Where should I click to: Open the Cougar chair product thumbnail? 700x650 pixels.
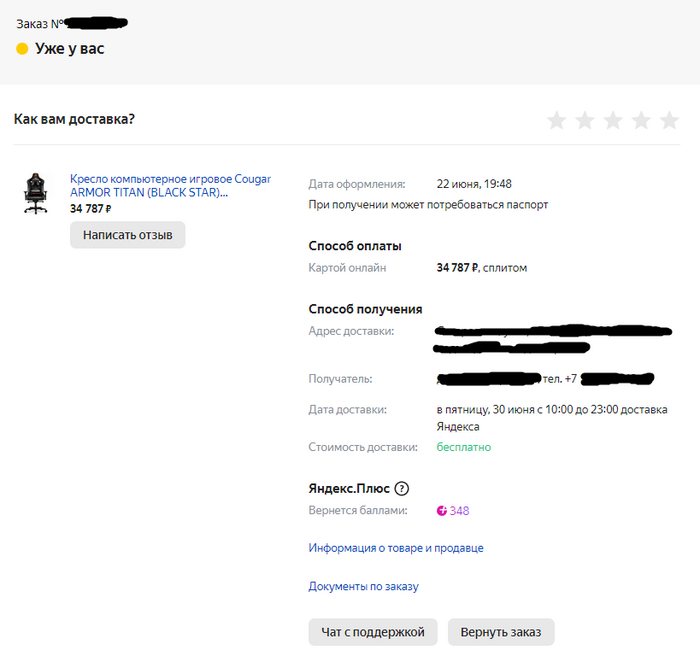tap(35, 193)
